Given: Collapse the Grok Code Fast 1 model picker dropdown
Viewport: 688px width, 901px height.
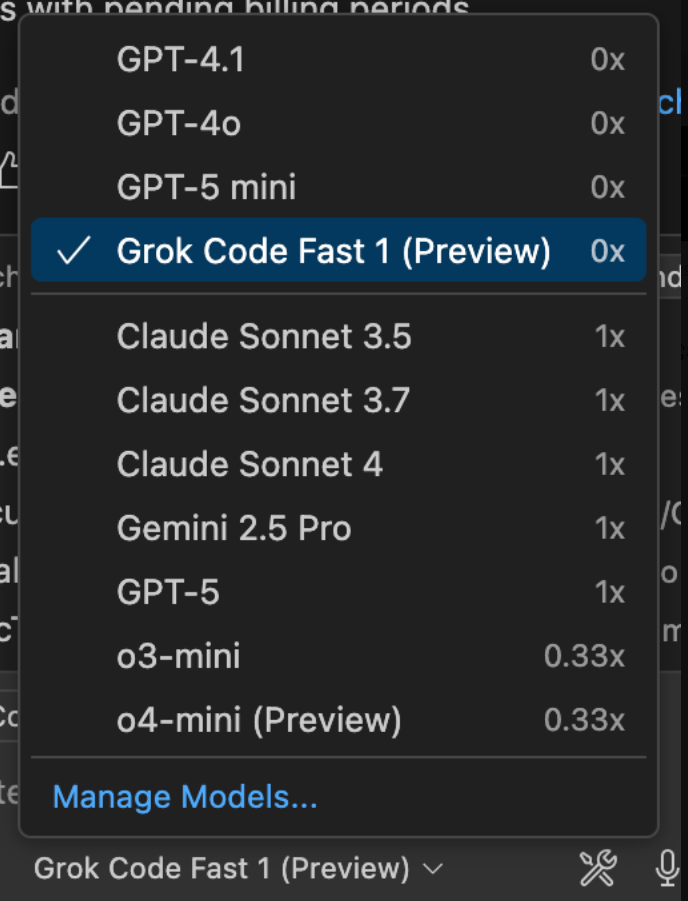Looking at the screenshot, I should pos(238,868).
